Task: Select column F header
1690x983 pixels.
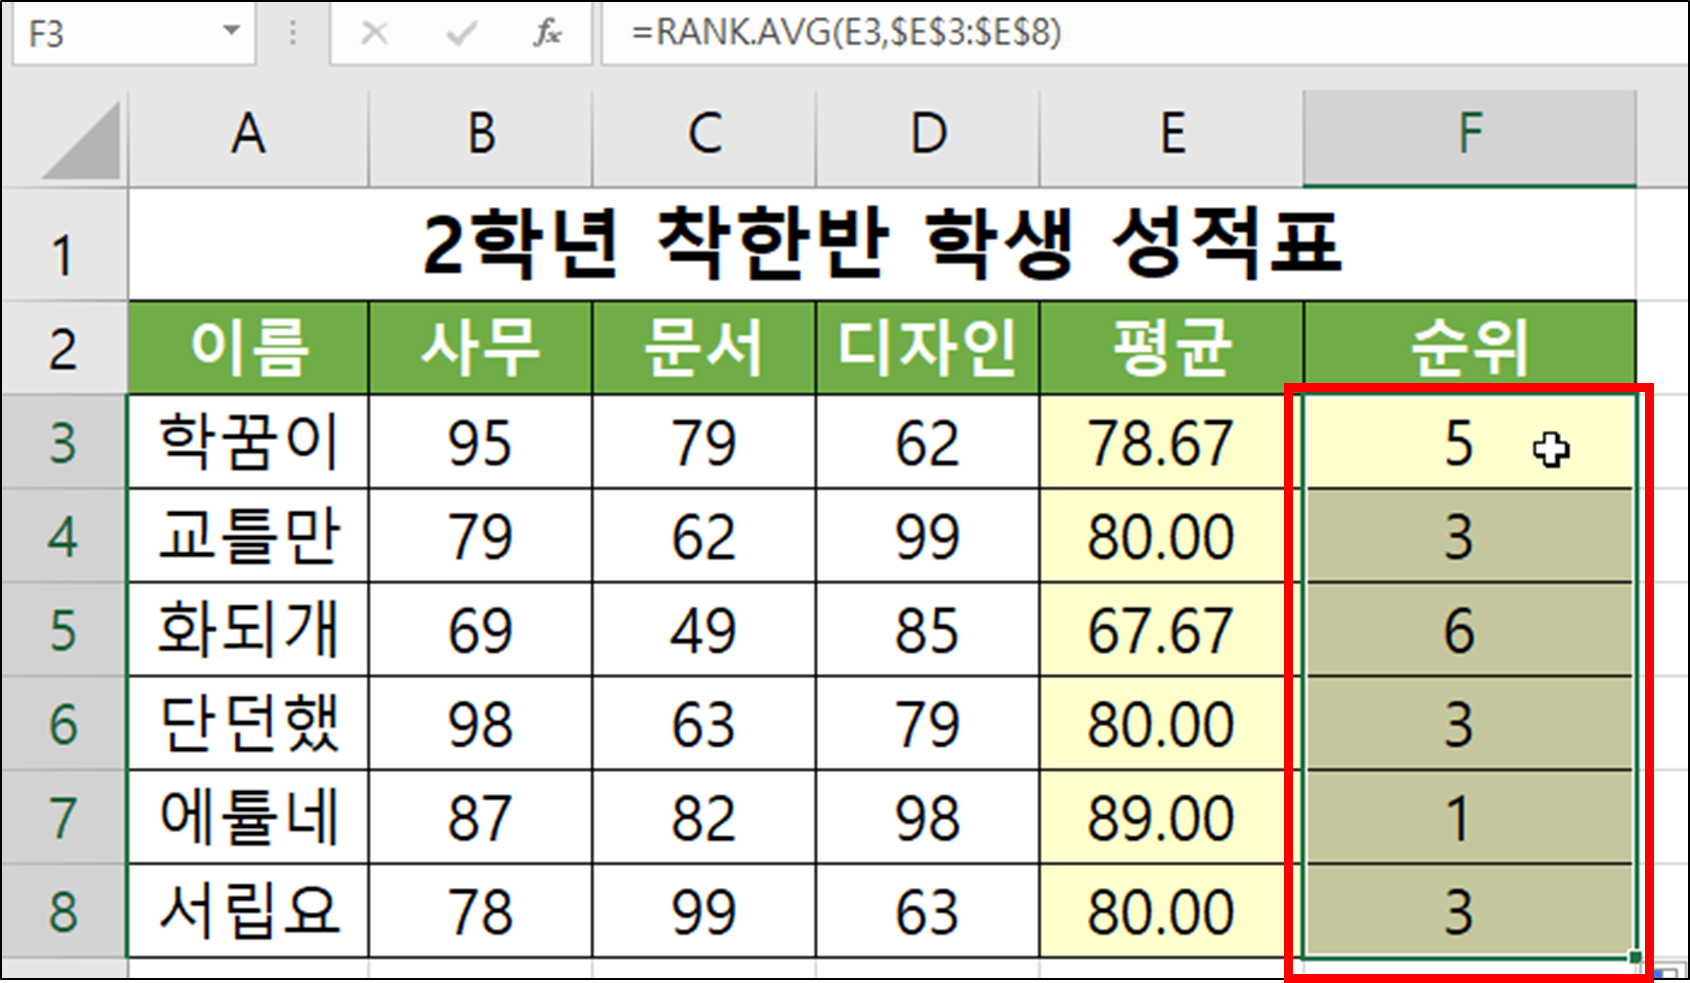Action: [1468, 135]
